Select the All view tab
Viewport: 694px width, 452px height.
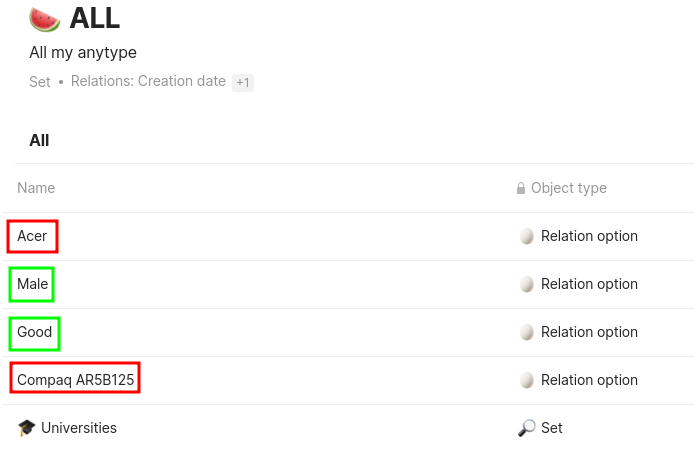coord(39,140)
